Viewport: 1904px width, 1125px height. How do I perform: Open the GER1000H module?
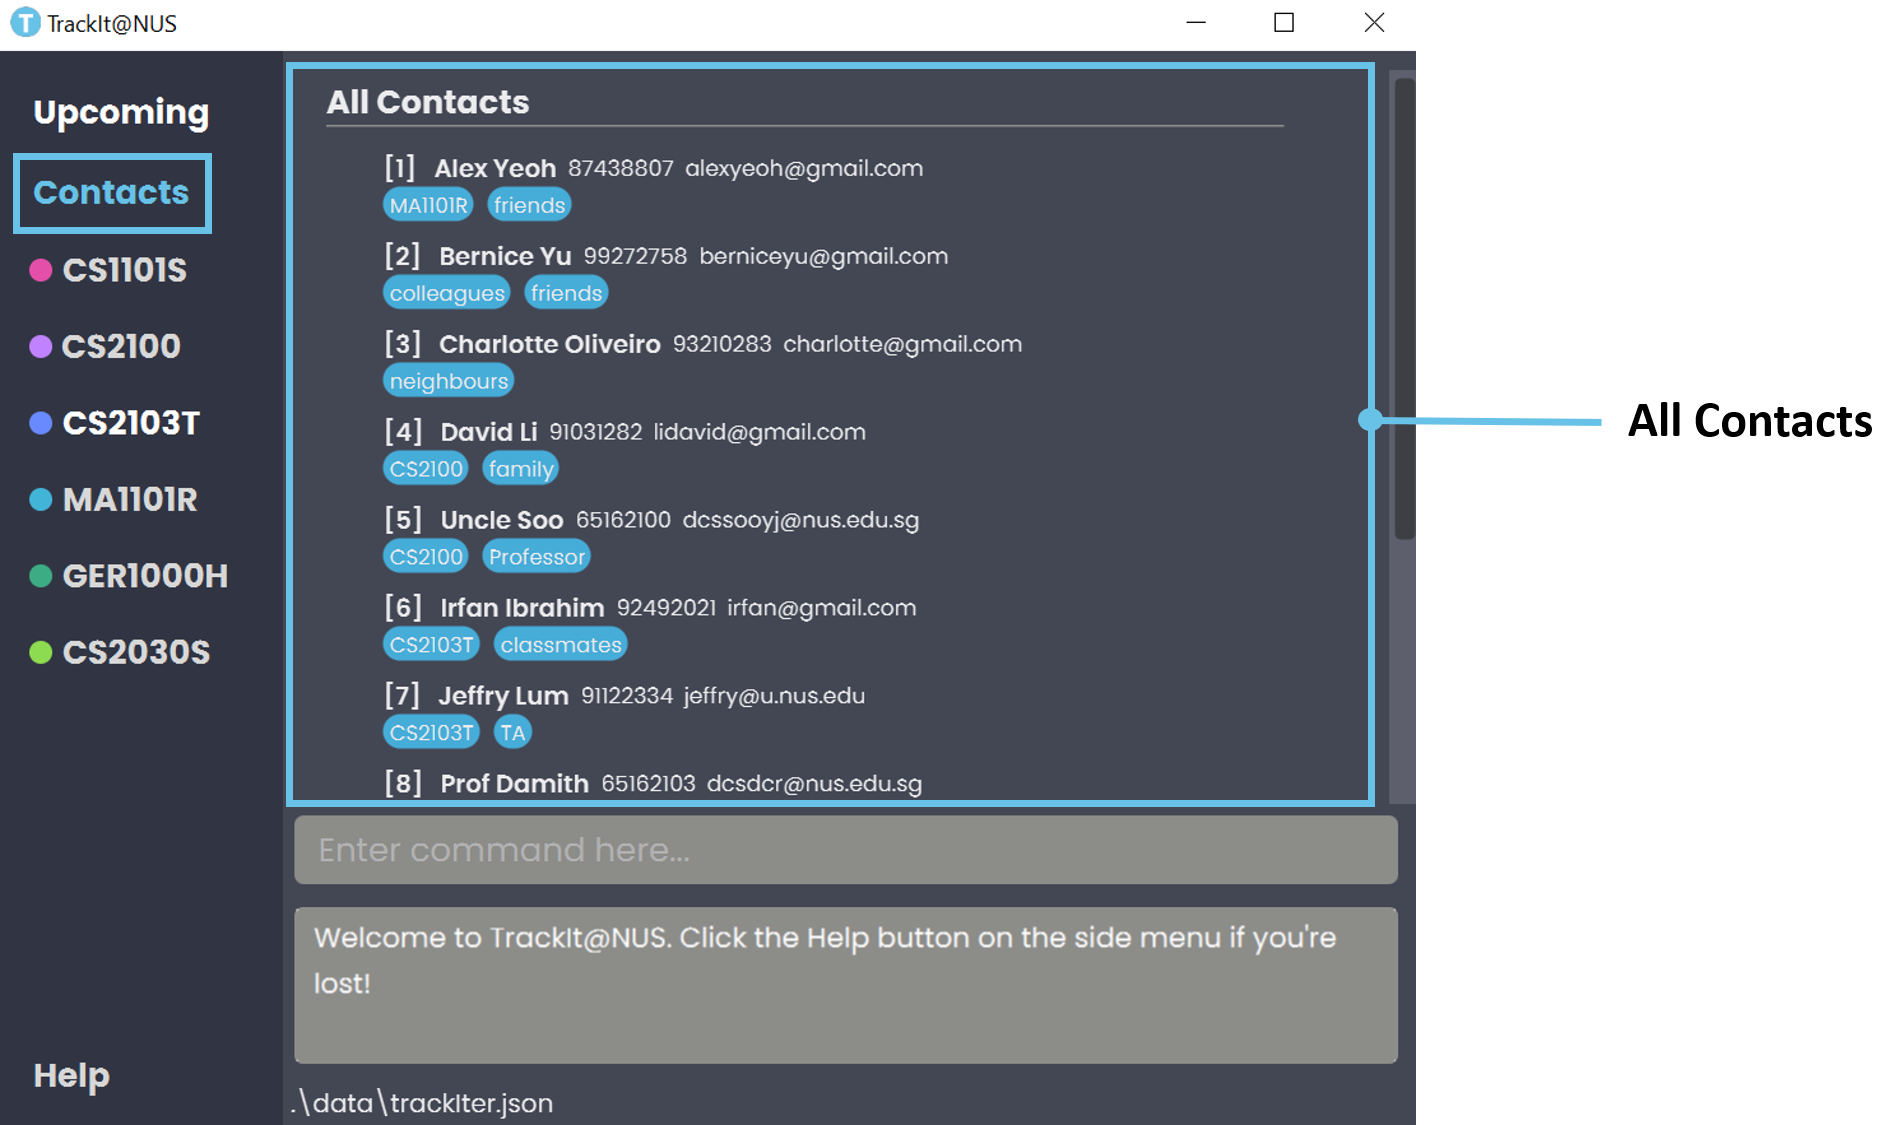145,576
